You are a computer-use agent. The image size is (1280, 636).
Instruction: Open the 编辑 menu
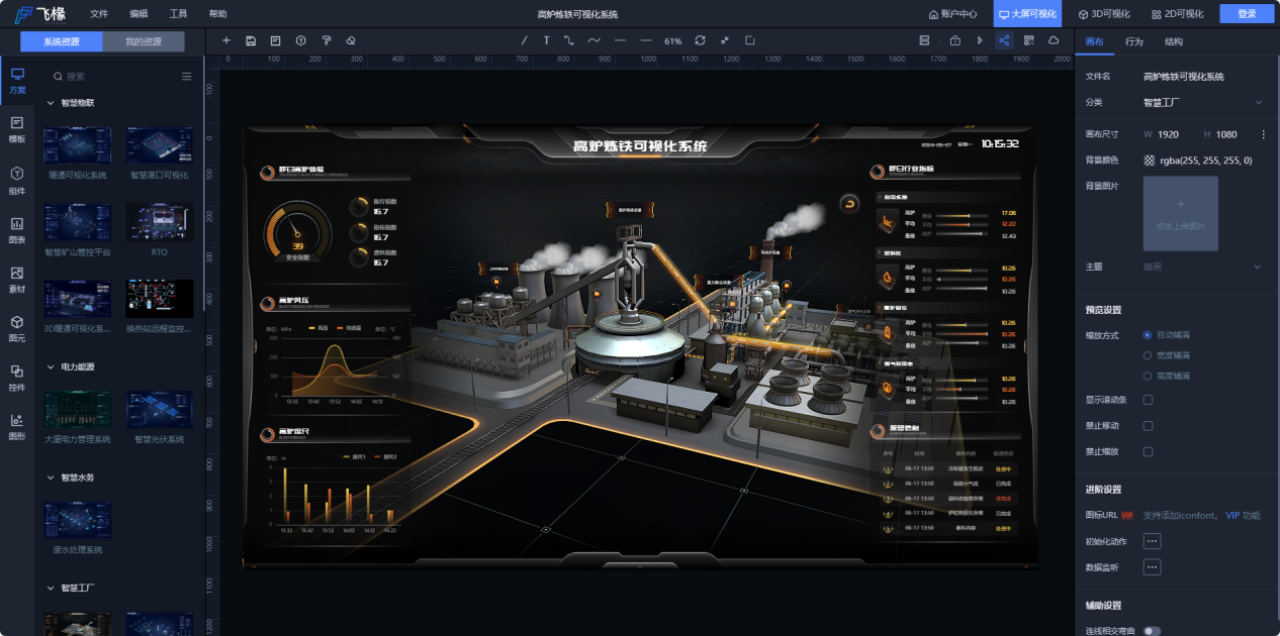(x=138, y=14)
